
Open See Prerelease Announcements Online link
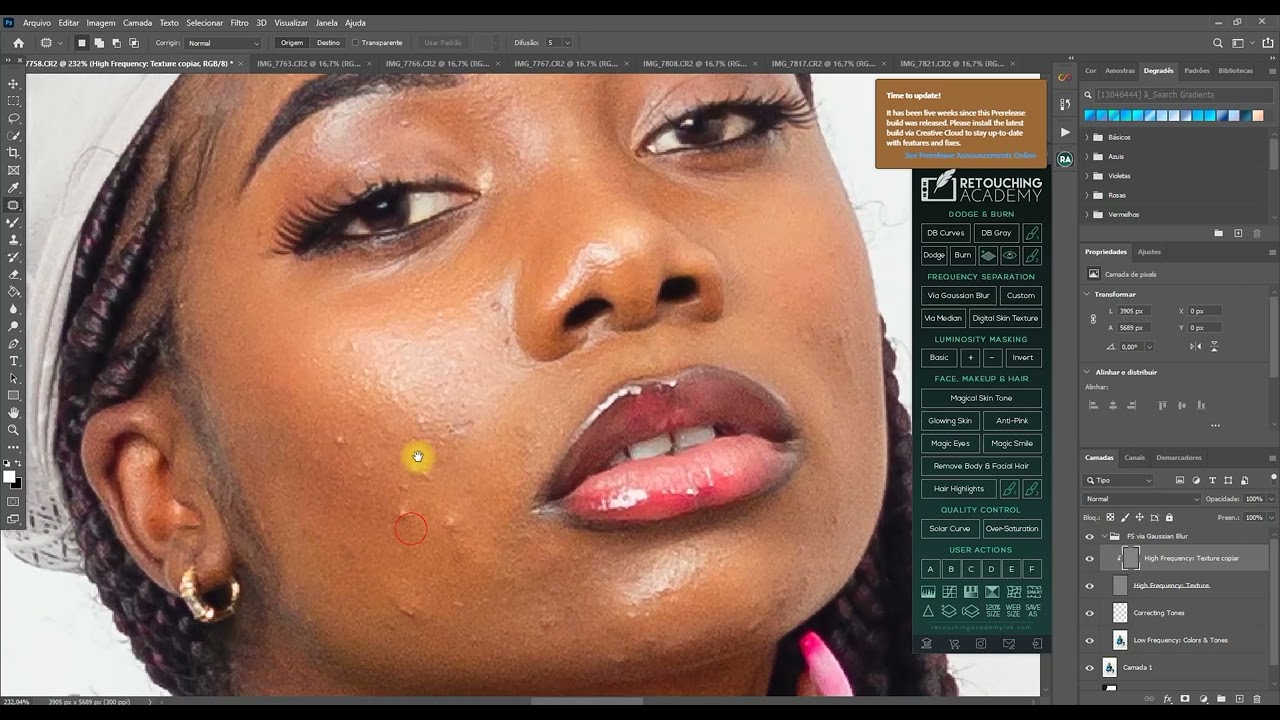pyautogui.click(x=970, y=155)
